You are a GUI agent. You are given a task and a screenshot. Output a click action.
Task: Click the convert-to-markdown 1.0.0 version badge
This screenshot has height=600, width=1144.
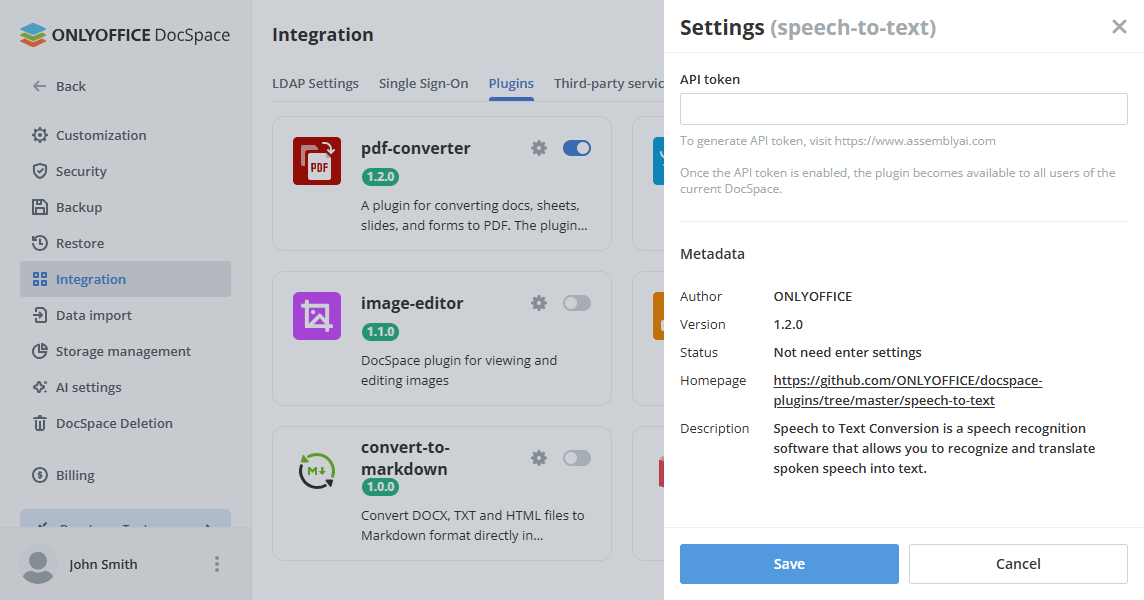coord(380,486)
